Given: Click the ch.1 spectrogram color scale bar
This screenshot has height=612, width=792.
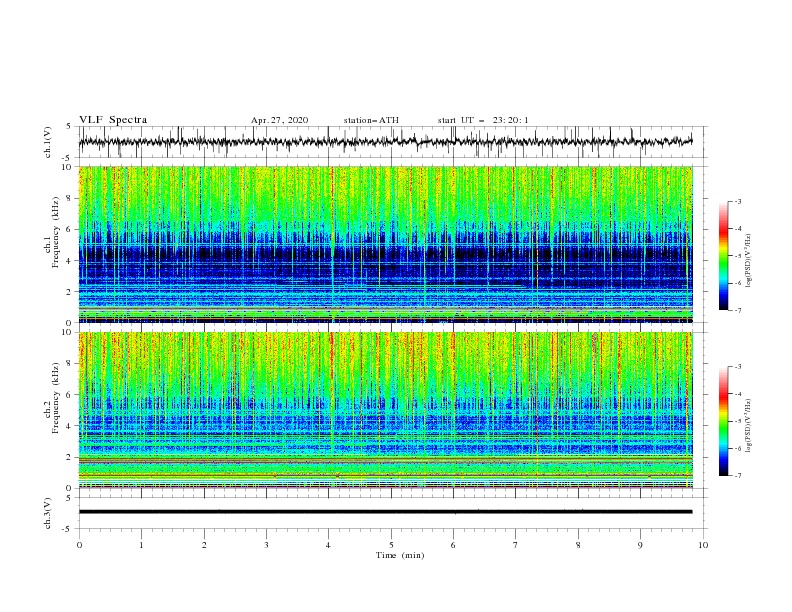Looking at the screenshot, I should pyautogui.click(x=723, y=256).
